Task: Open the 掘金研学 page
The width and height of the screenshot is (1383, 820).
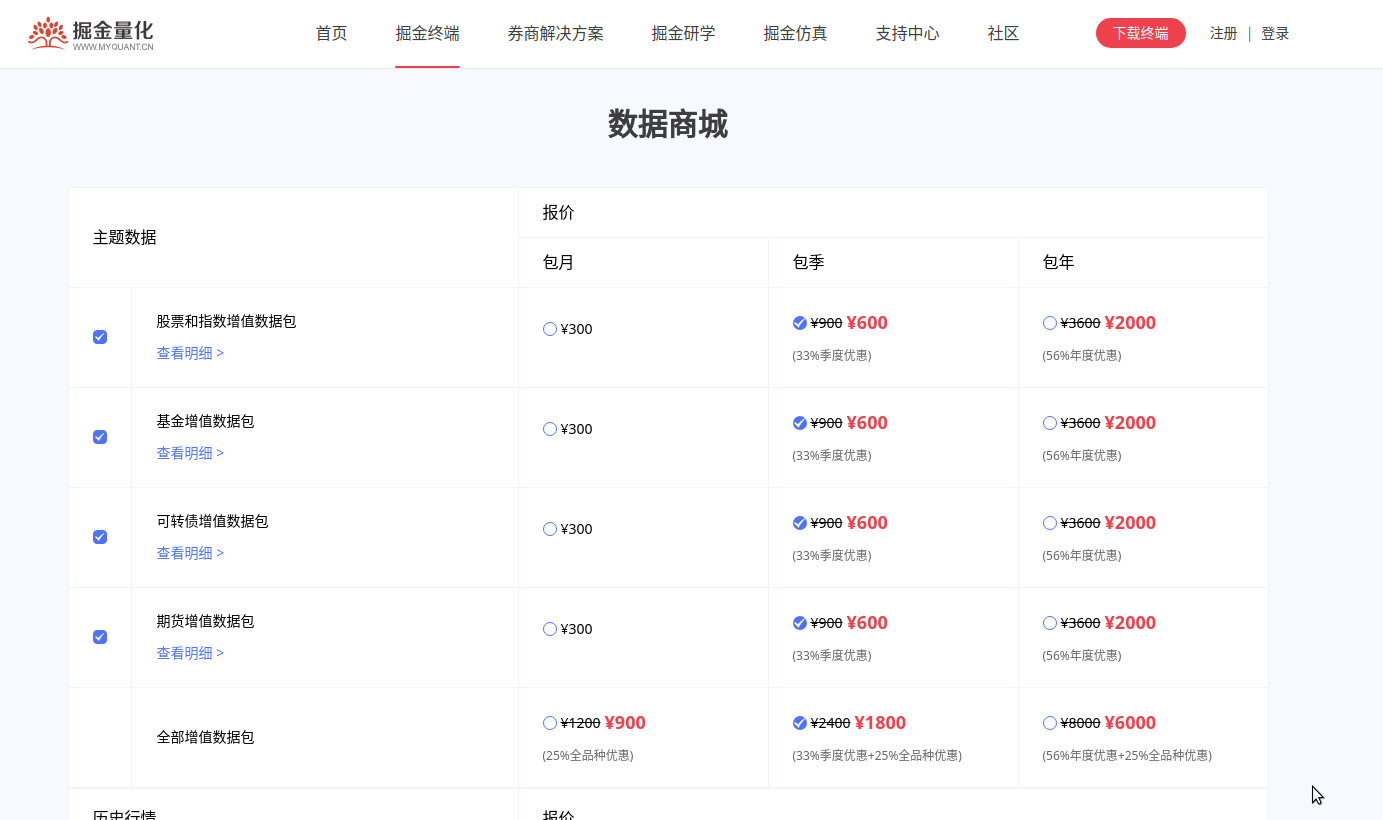Action: 683,33
